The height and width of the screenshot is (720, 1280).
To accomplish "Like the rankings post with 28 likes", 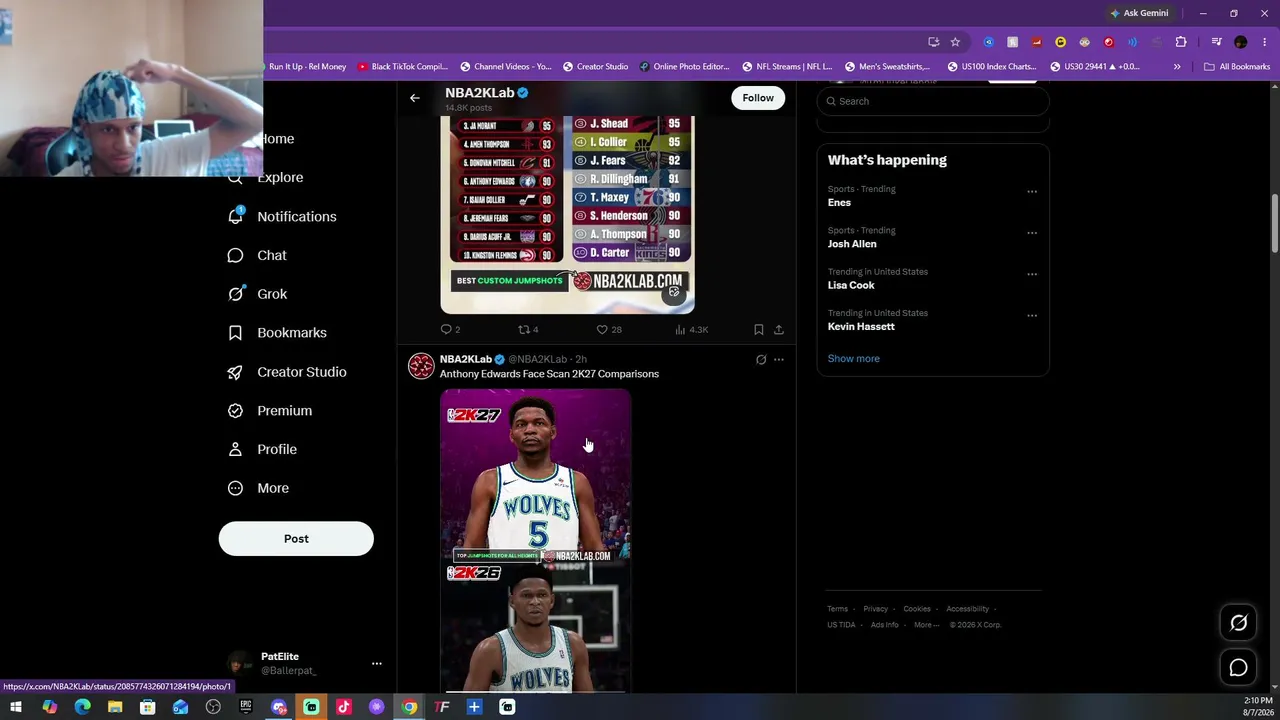I will (x=609, y=329).
